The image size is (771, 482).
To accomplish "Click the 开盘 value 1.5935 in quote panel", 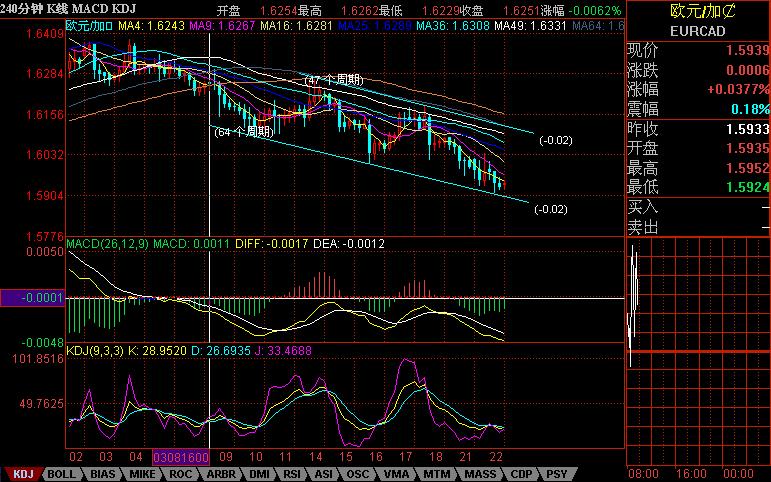I will coord(747,148).
